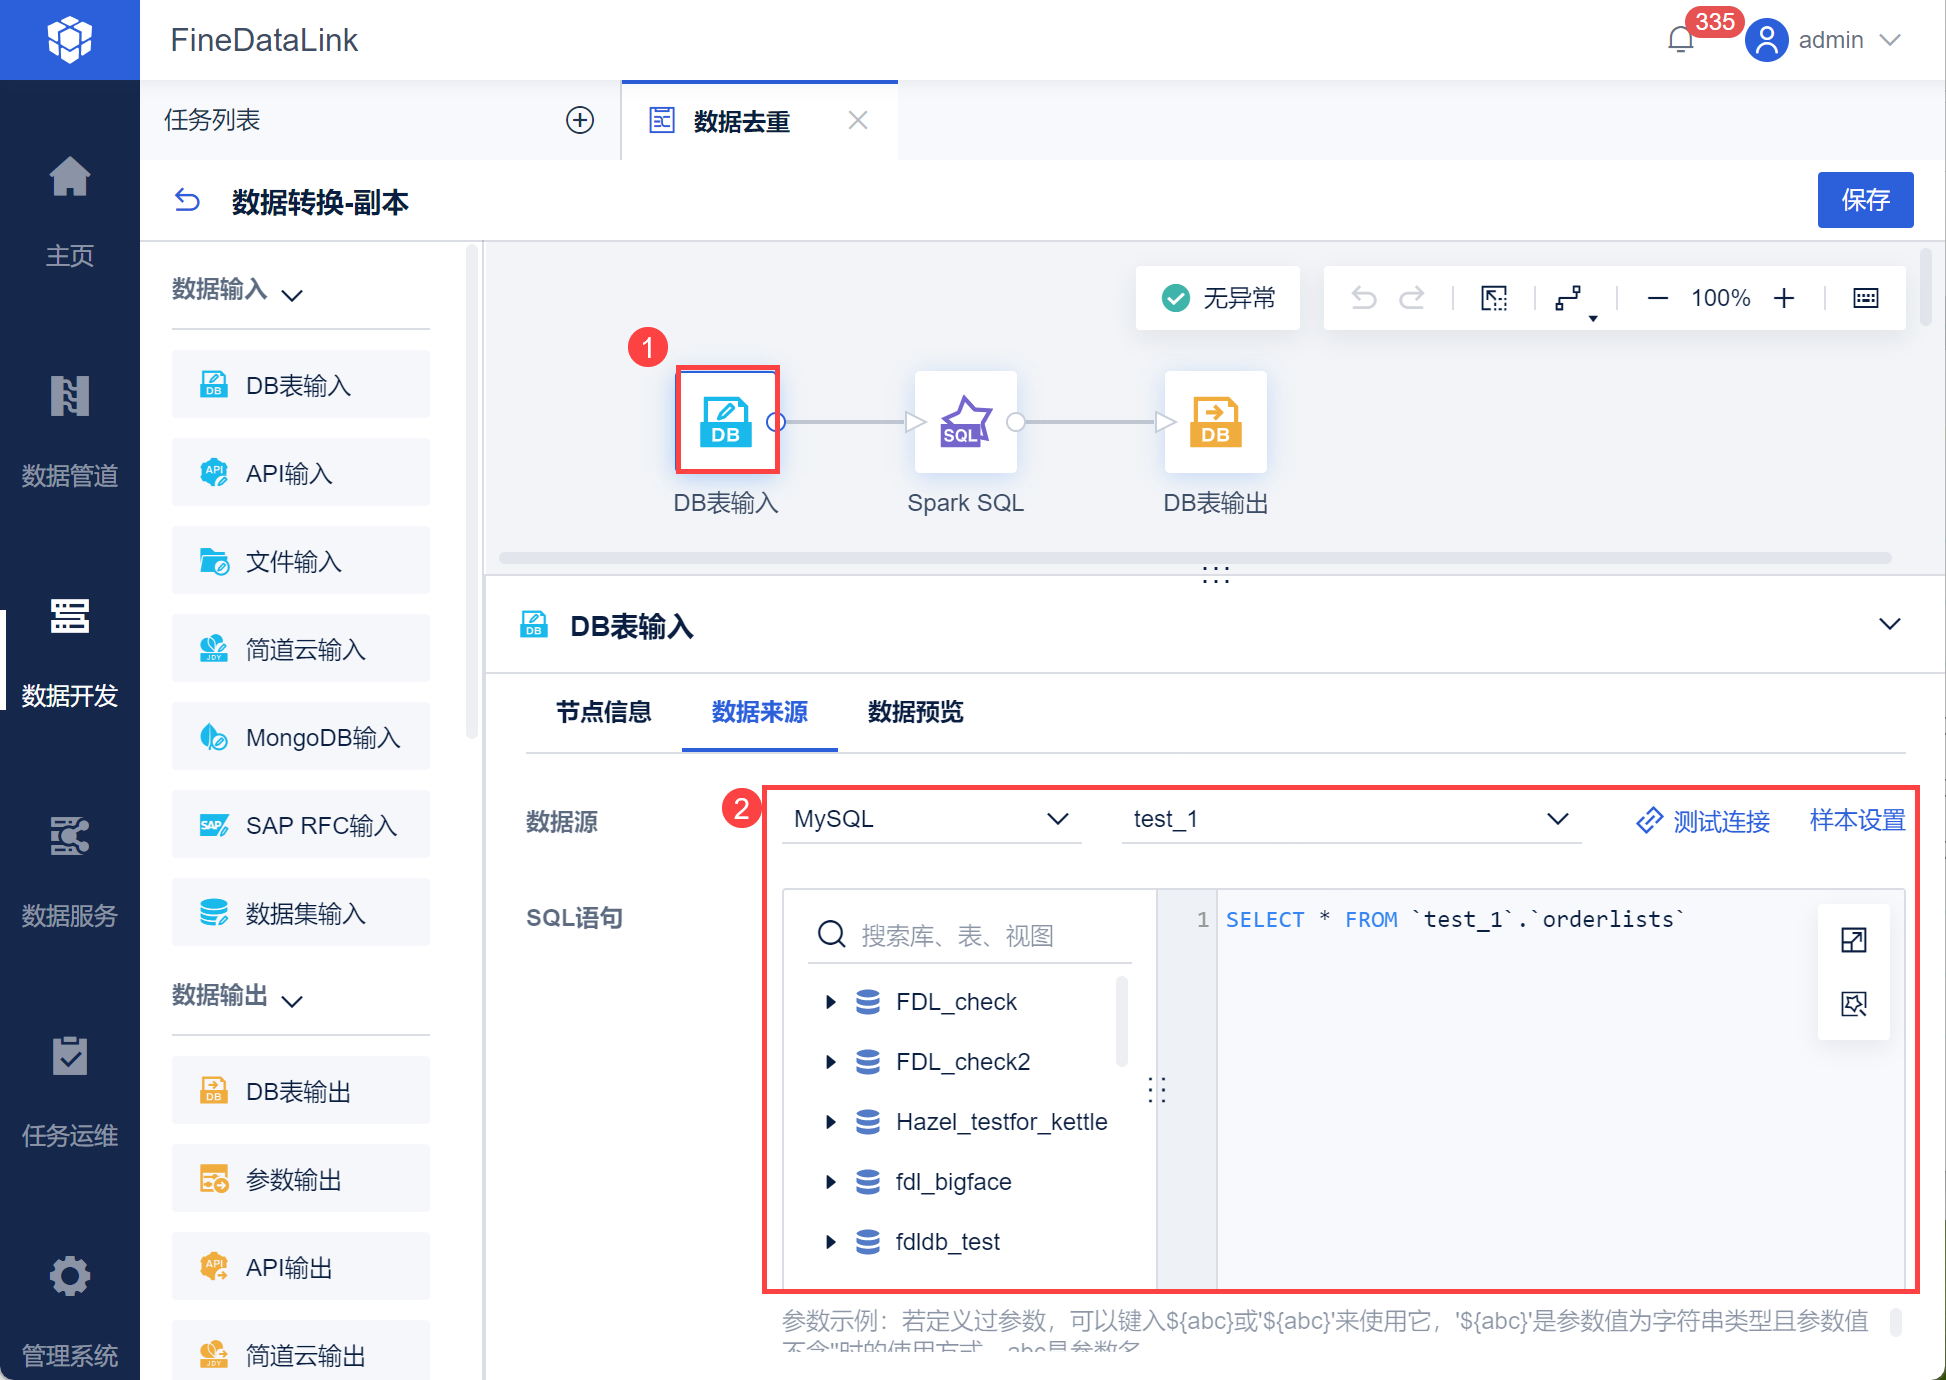Collapse the DB表输入 settings panel
Viewport: 1946px width, 1380px height.
click(1889, 624)
